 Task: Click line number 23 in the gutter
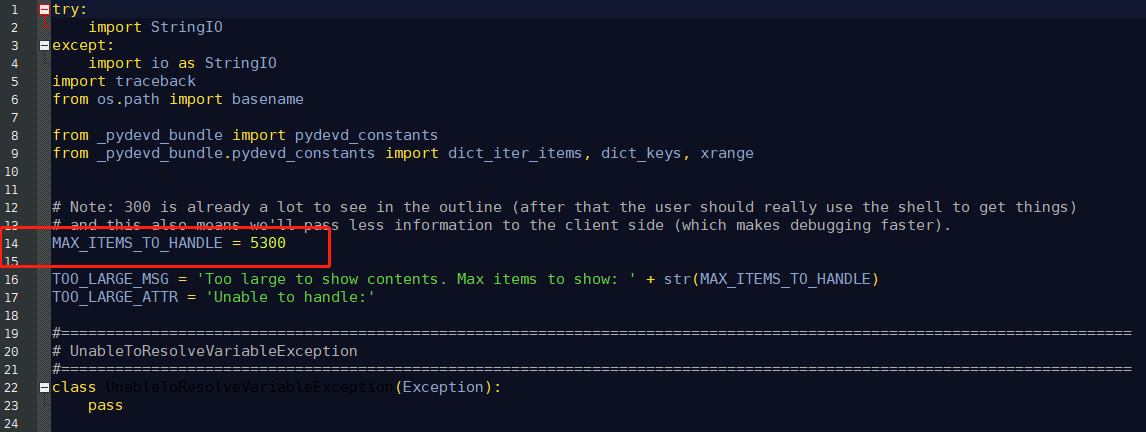[x=11, y=405]
